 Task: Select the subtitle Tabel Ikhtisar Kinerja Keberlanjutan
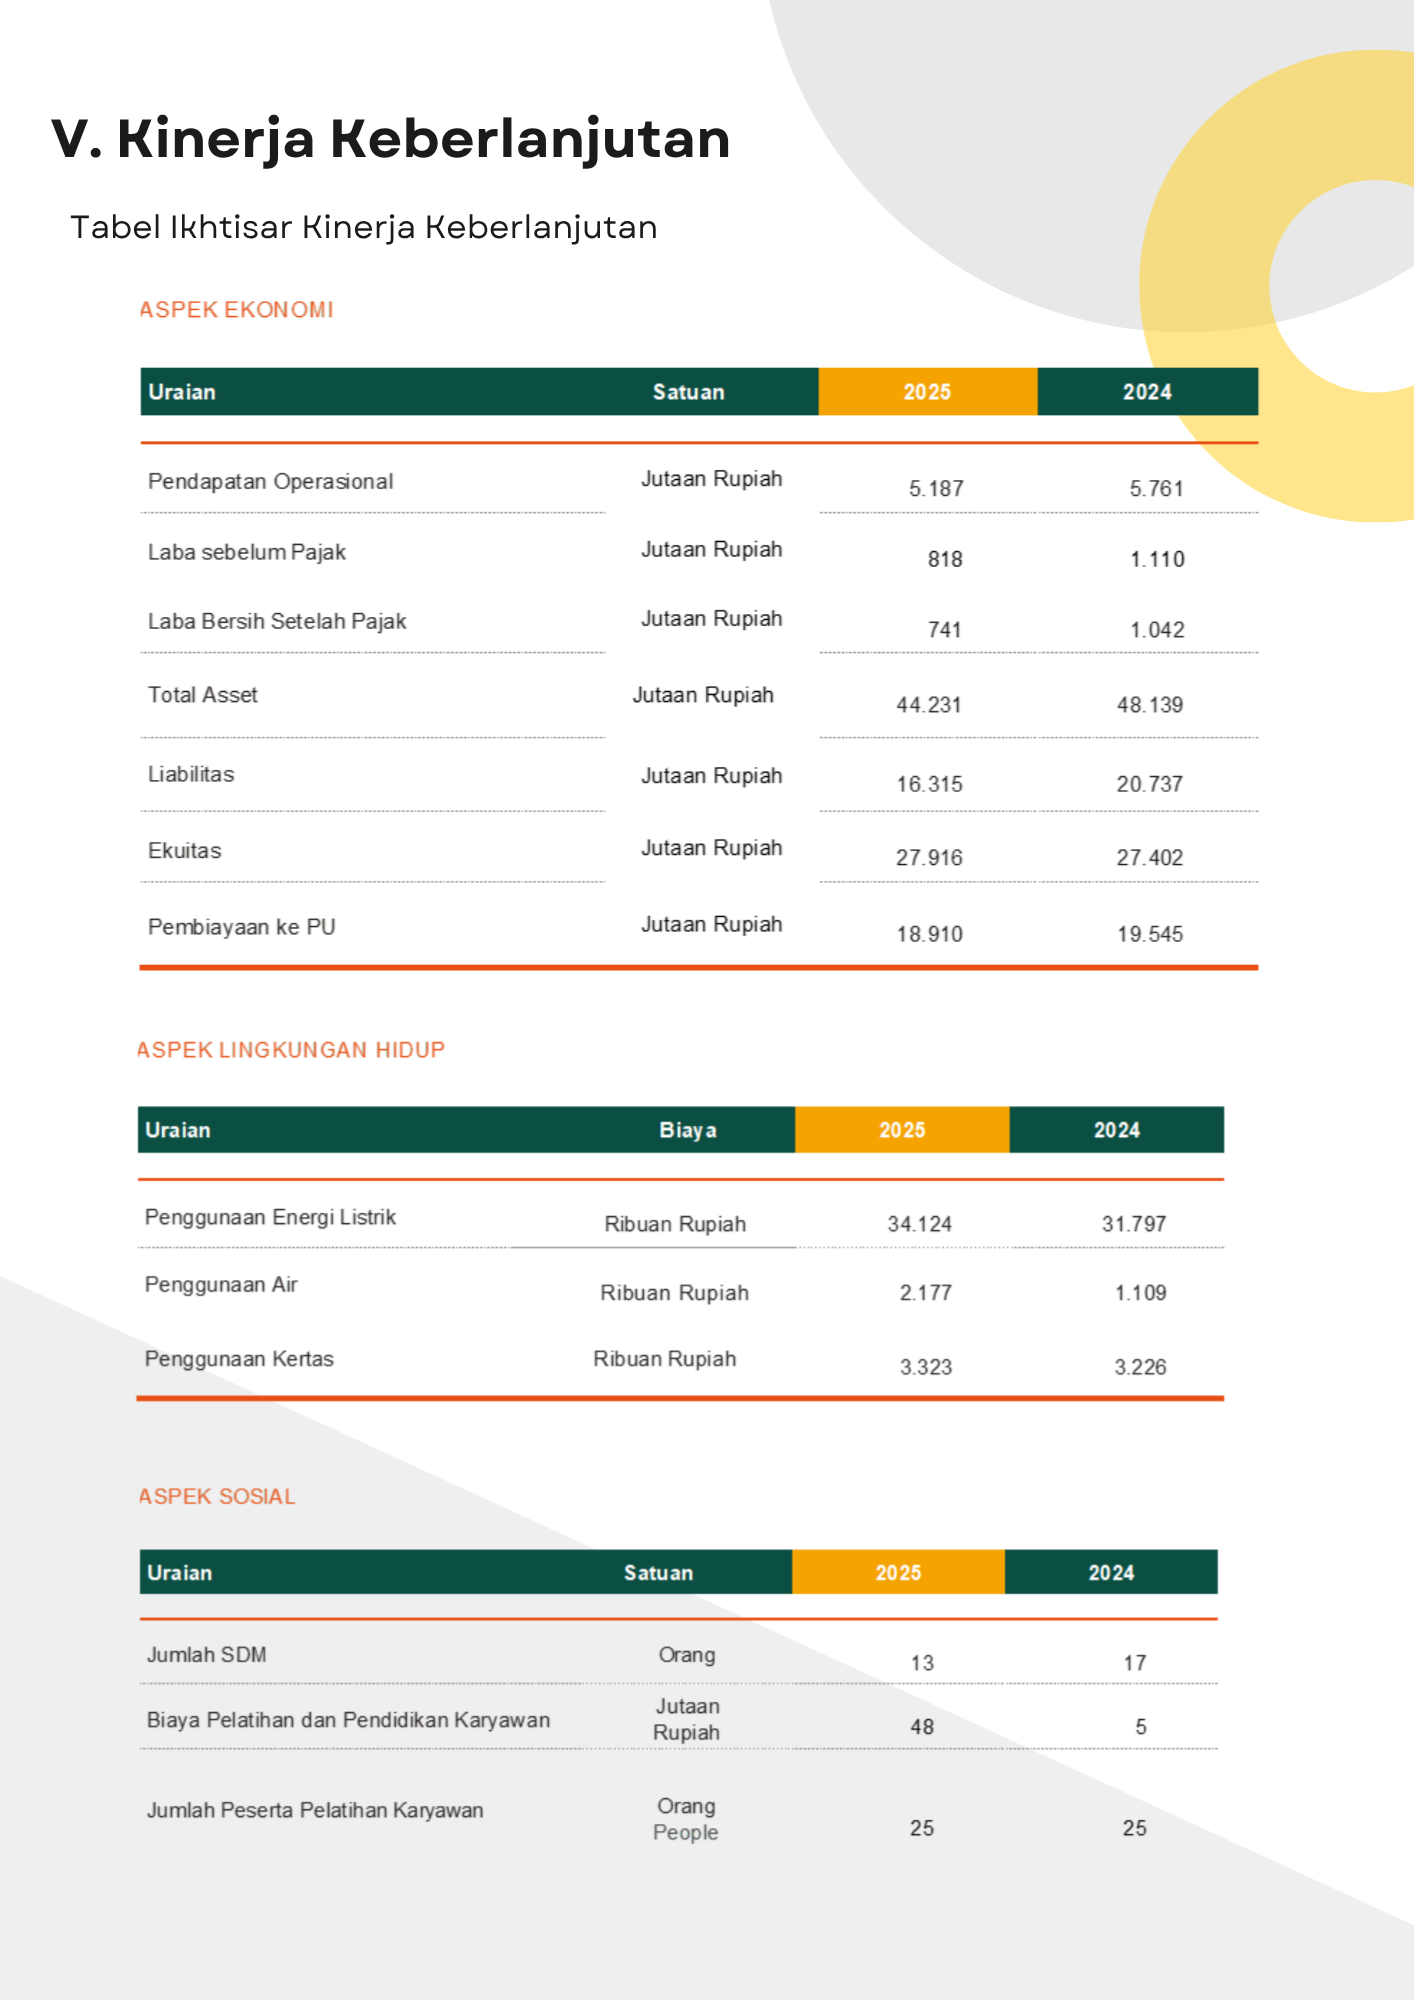point(364,227)
